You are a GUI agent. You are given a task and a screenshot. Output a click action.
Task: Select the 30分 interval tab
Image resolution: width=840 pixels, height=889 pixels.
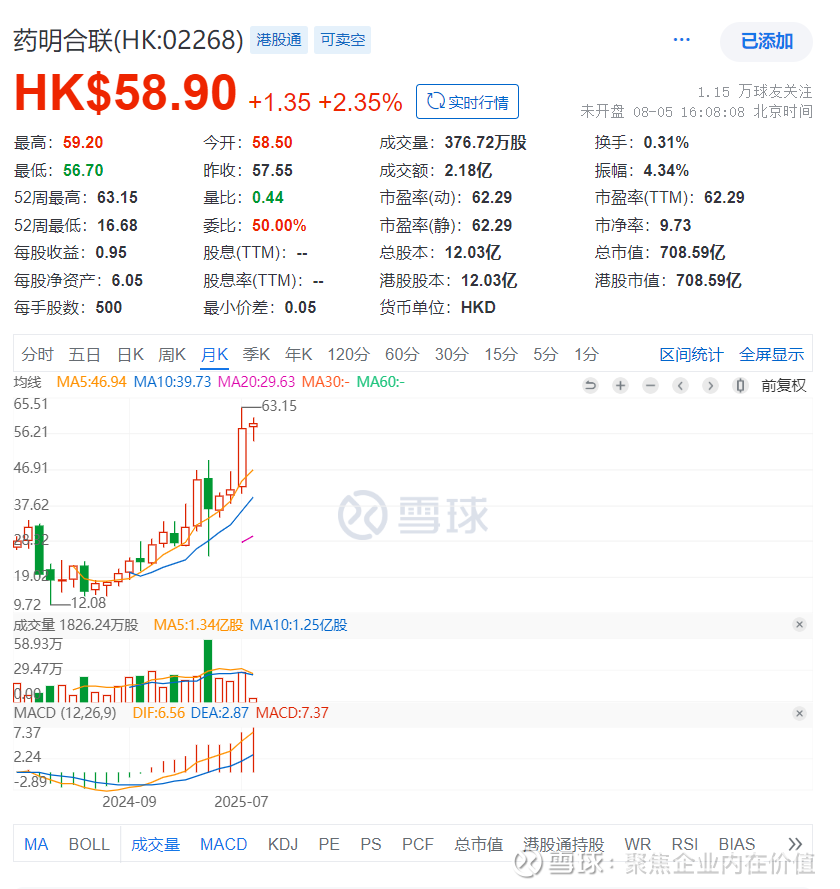(452, 354)
